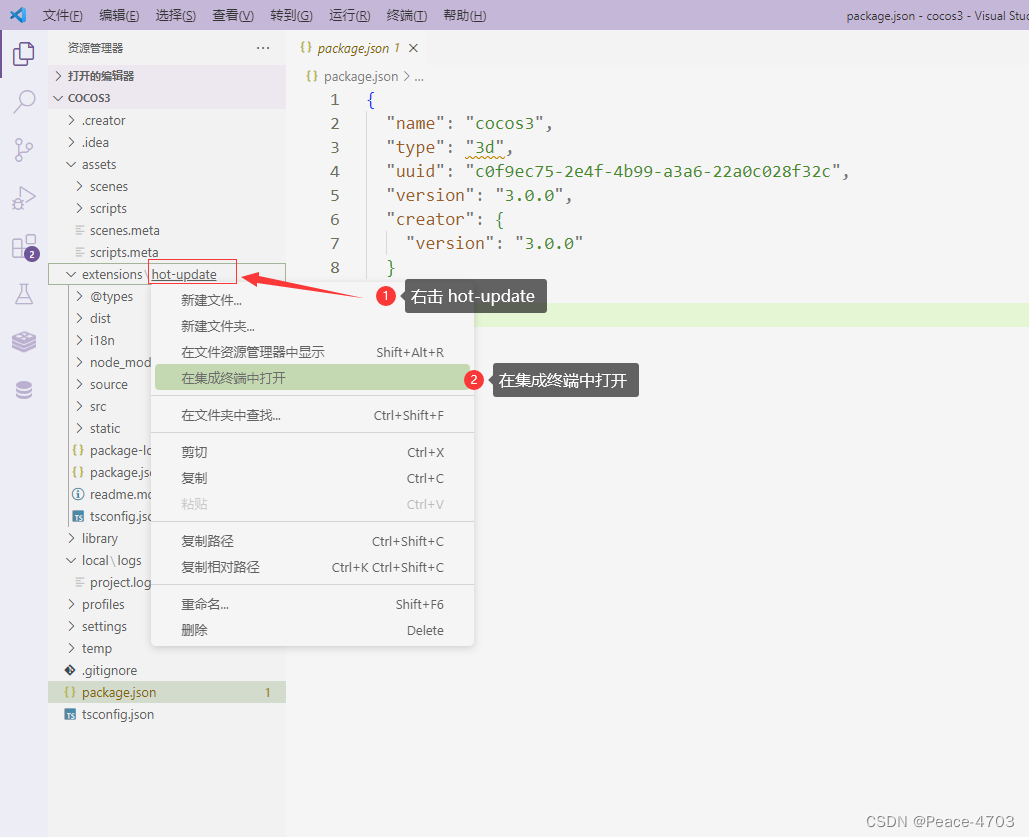Choose 复制路径 from context menu
This screenshot has height=837, width=1029.
pyautogui.click(x=312, y=541)
